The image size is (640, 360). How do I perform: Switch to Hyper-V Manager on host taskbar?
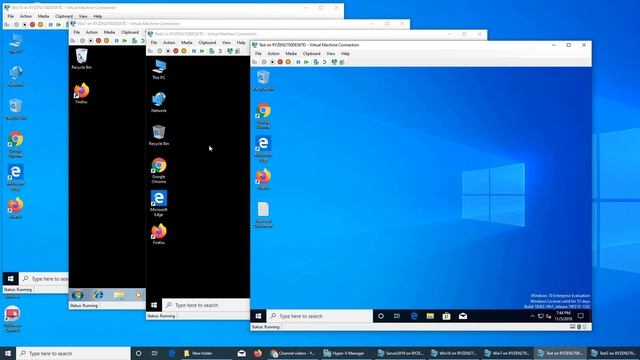pyautogui.click(x=344, y=353)
